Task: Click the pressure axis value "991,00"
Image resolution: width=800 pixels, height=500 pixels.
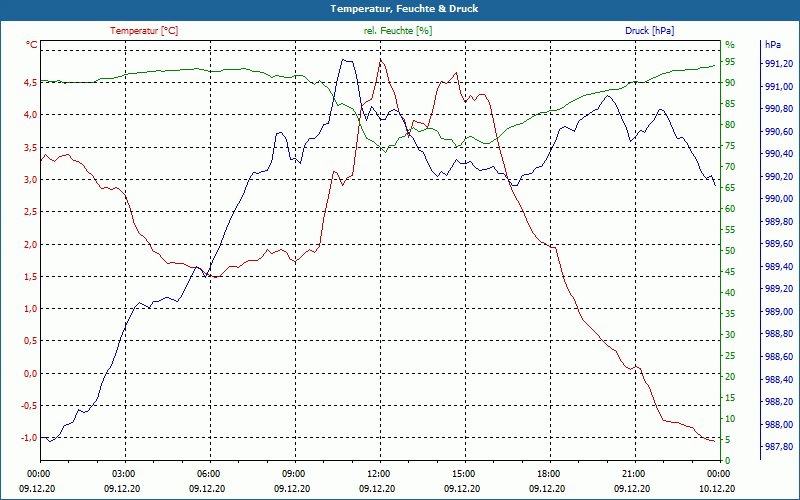Action: pyautogui.click(x=780, y=86)
